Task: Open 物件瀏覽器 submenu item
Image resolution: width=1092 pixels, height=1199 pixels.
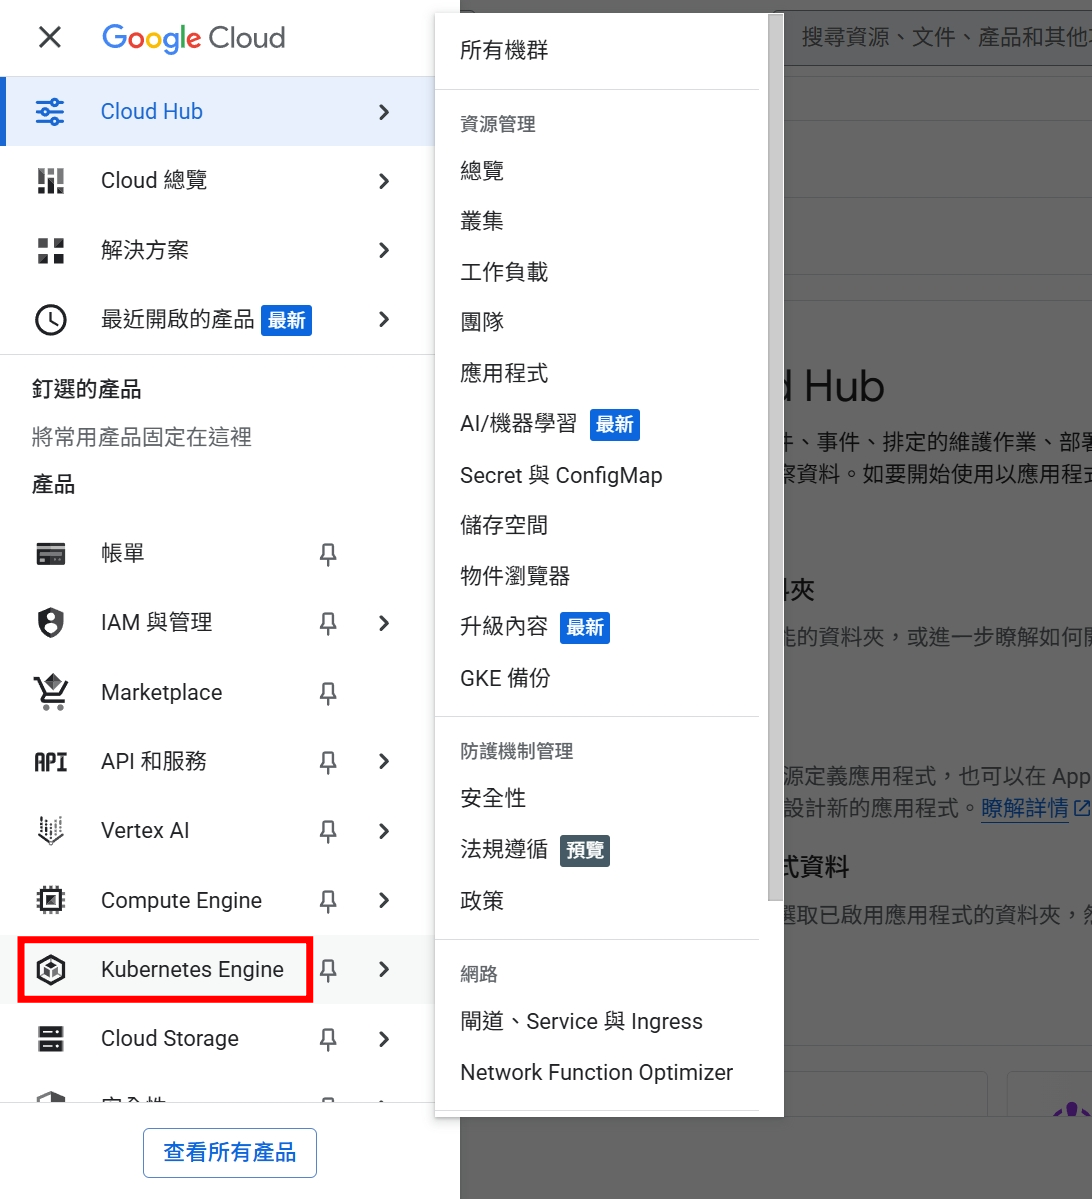Action: 515,576
